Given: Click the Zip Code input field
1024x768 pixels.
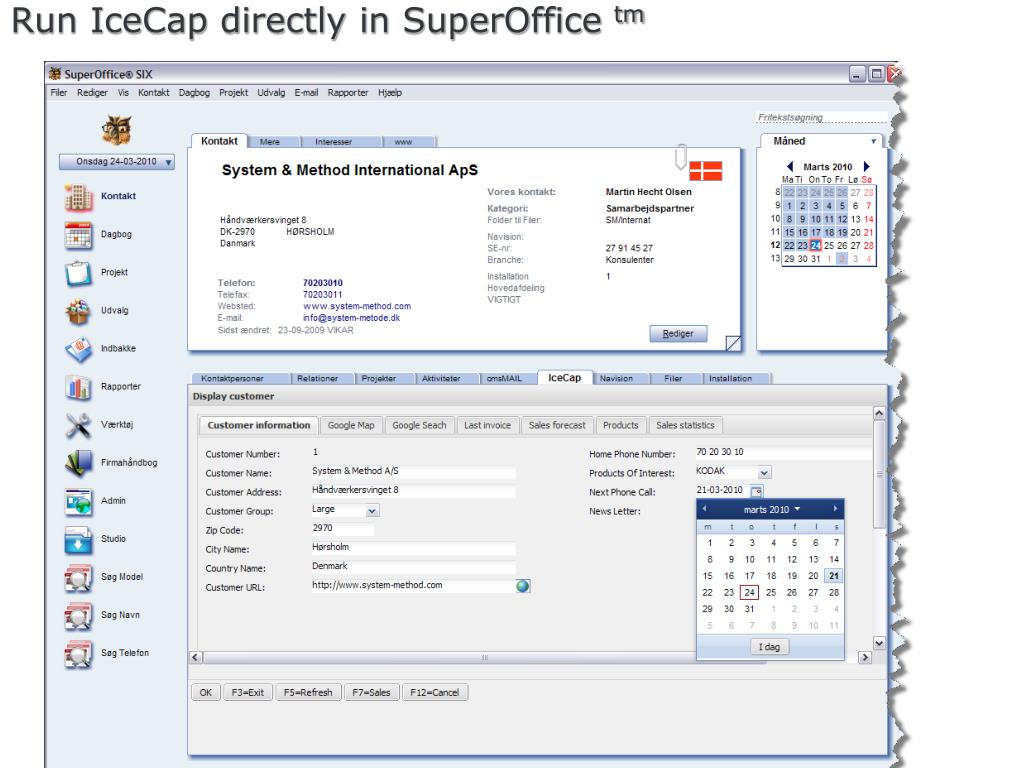Looking at the screenshot, I should click(342, 528).
